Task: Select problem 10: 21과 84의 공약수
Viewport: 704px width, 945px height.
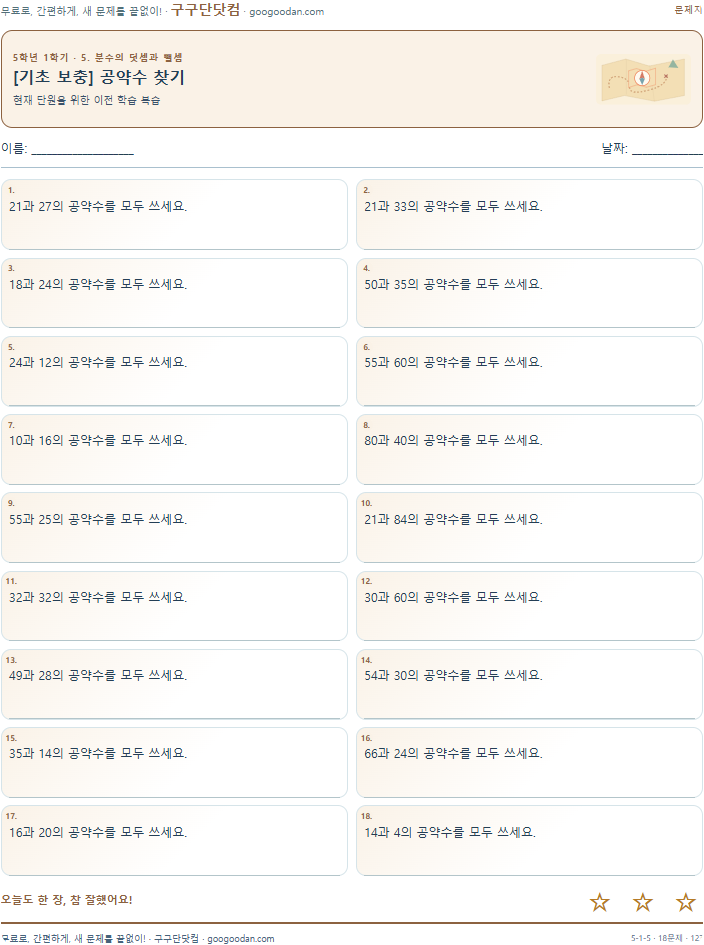Action: pos(529,527)
